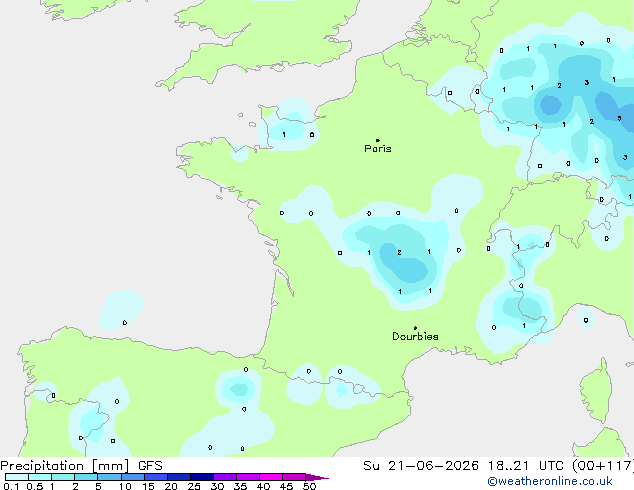634x490 pixels.
Task: Select the 25–30 mm legend swatch
Action: pyautogui.click(x=202, y=477)
